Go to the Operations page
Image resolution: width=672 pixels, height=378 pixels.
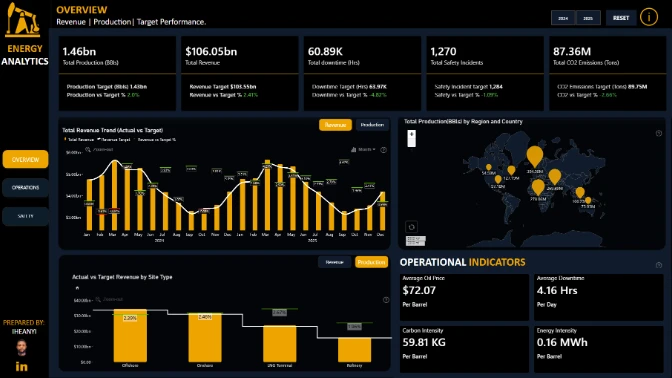point(25,188)
